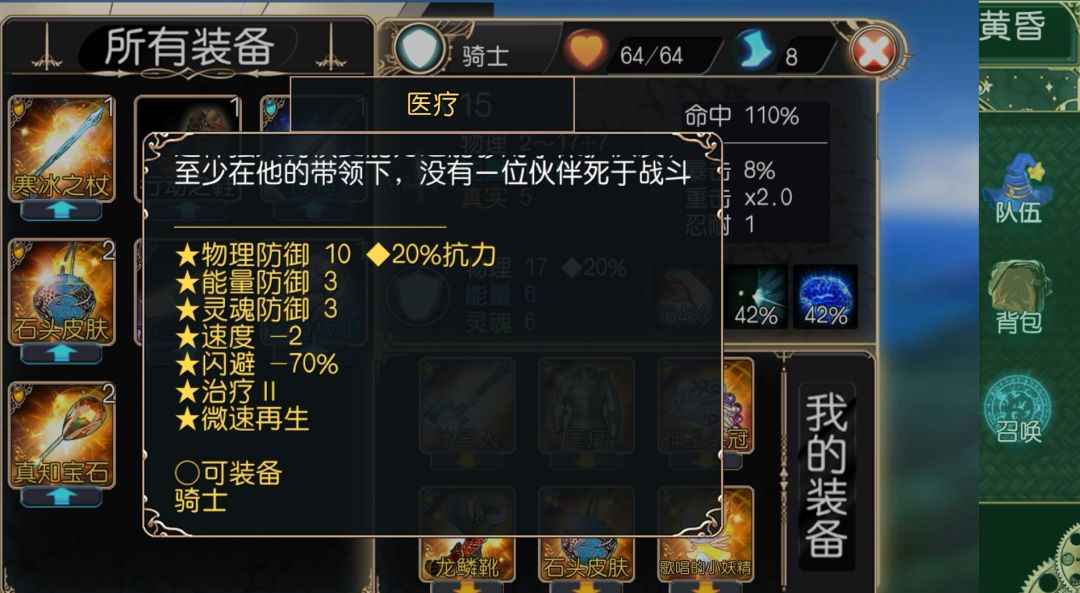
Task: Select the 真知宝石 gem card
Action: [x=62, y=435]
